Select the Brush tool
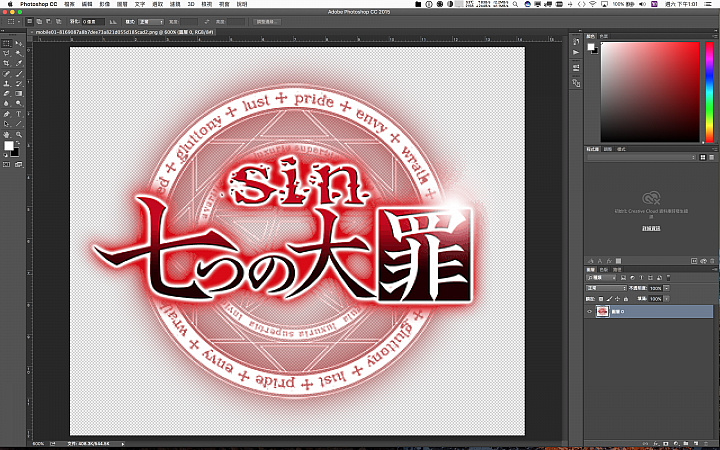The width and height of the screenshot is (720, 450). [x=19, y=73]
